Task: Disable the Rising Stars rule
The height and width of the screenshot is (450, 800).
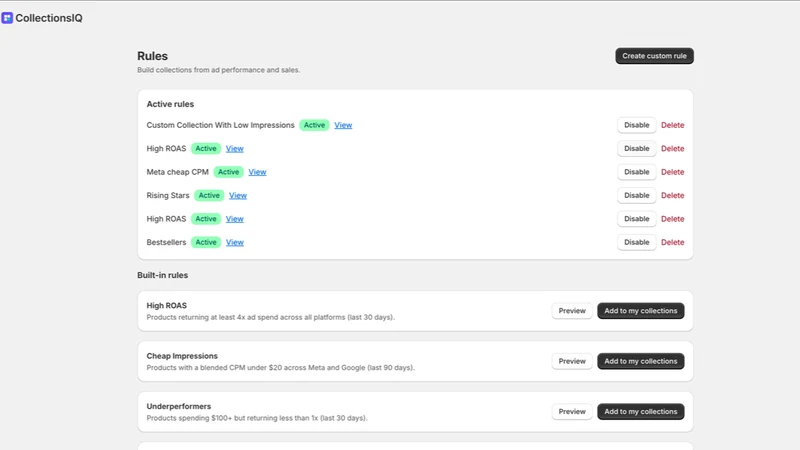Action: coord(636,195)
